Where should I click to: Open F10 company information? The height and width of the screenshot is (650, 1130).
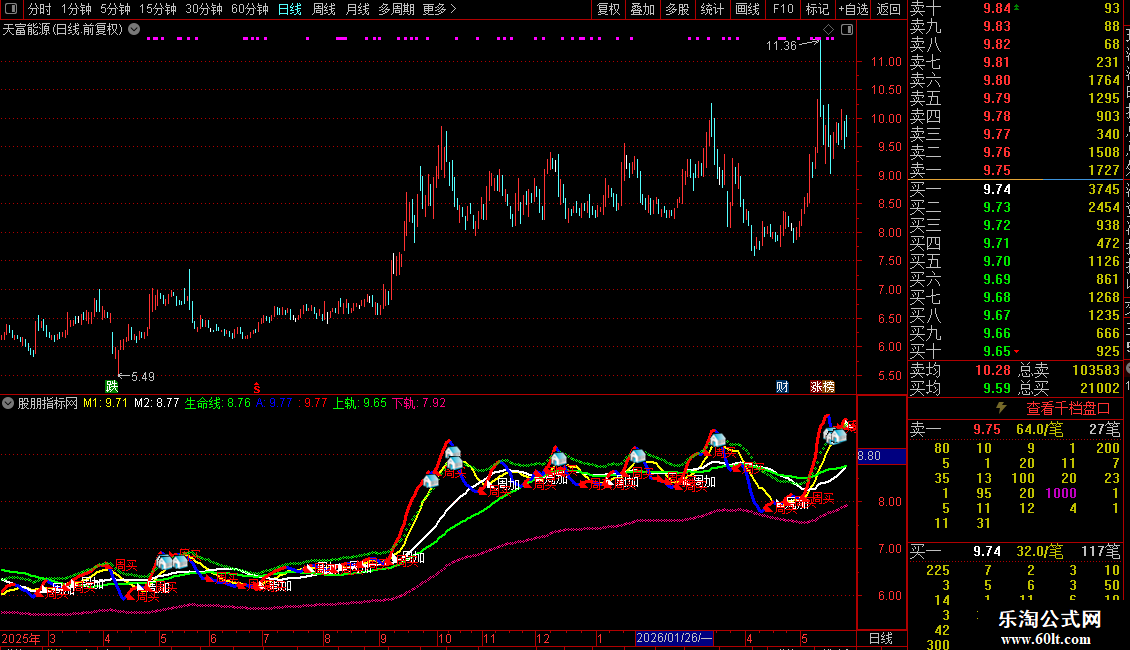[783, 9]
